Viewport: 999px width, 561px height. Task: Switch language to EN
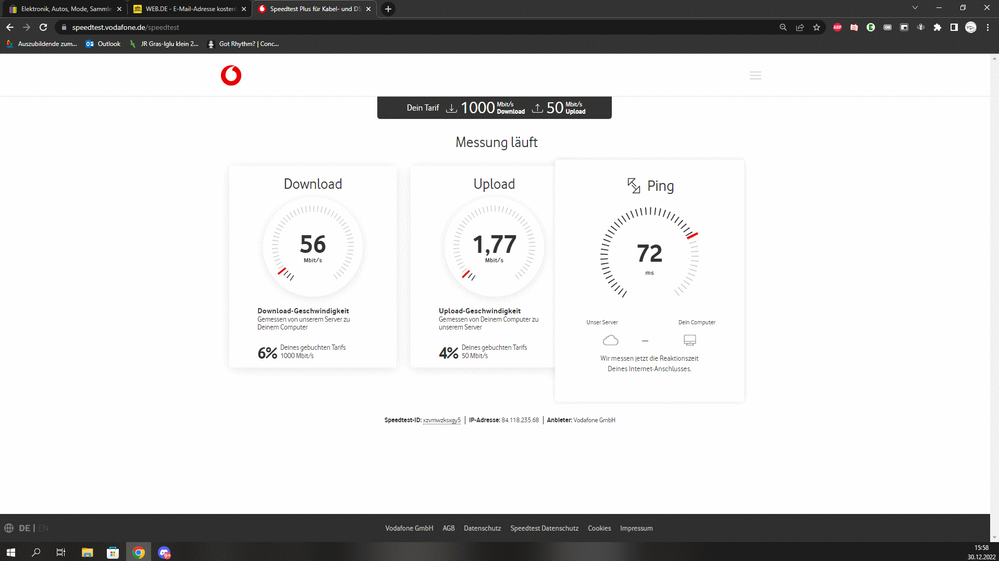[43, 528]
